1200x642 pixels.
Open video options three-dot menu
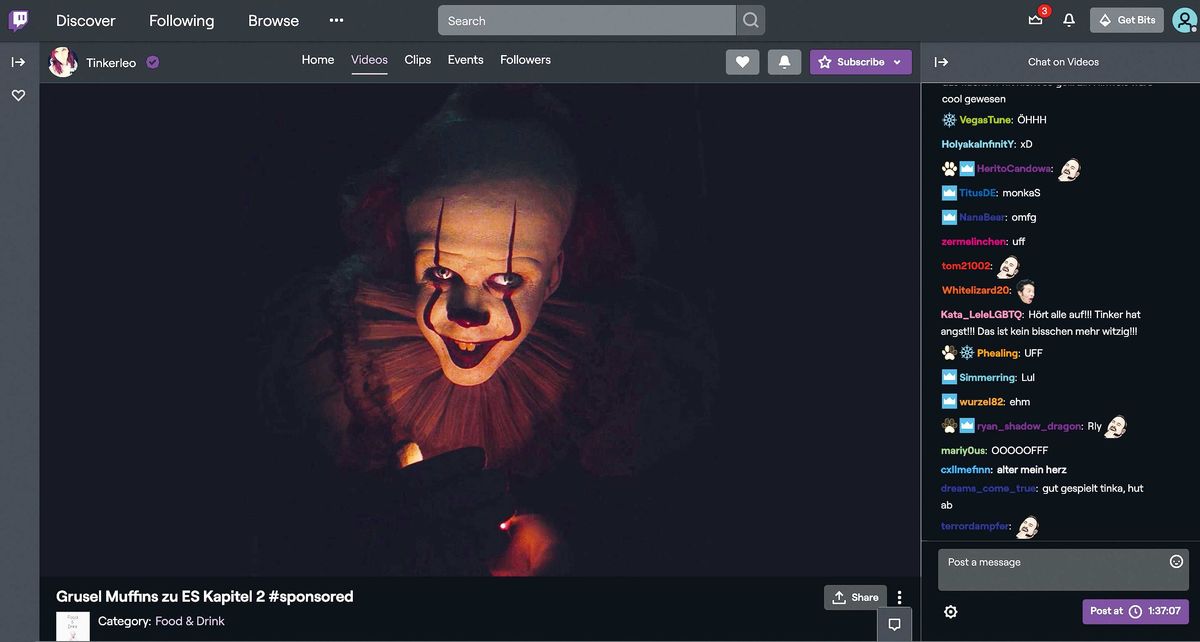(899, 597)
